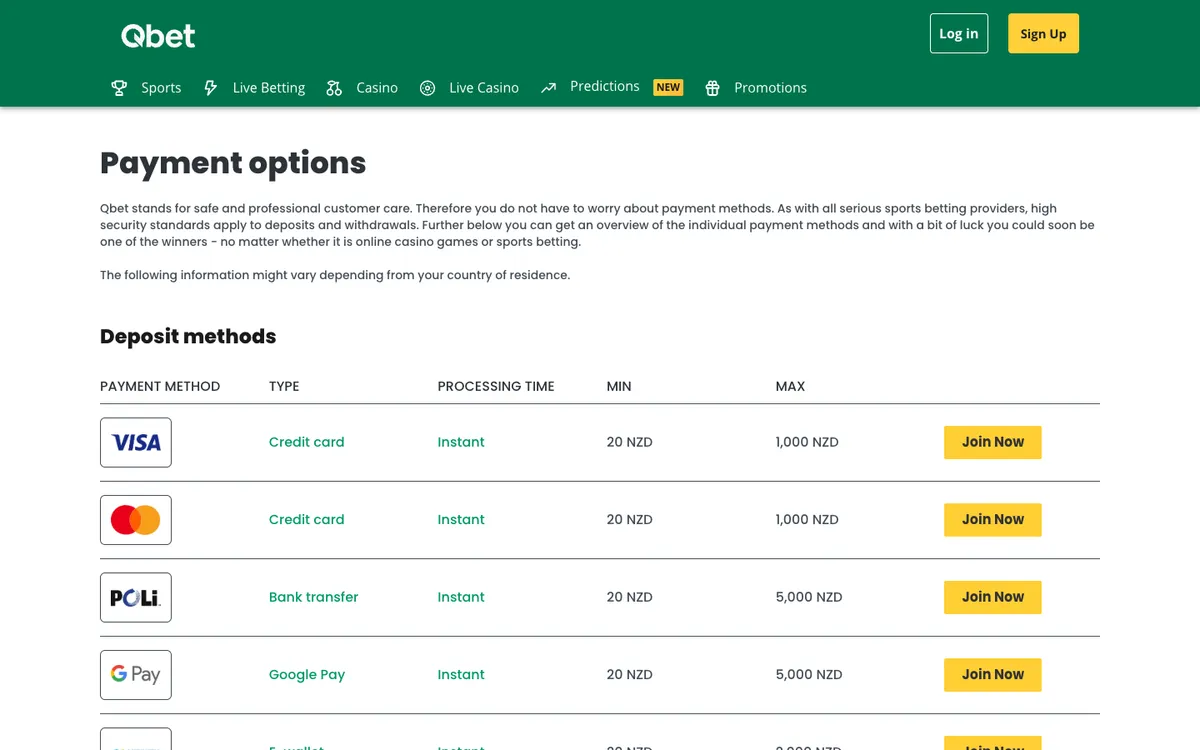
Task: Click the Log in button
Action: [959, 33]
